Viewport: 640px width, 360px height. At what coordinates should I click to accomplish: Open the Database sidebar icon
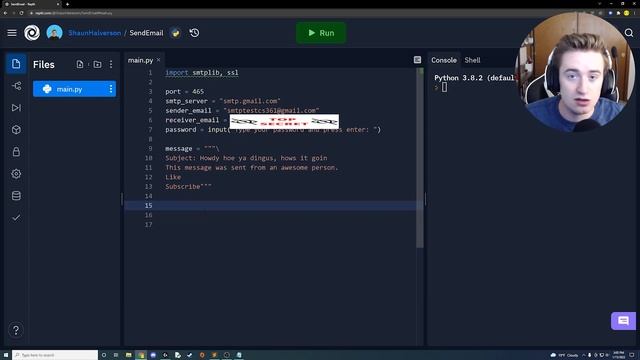point(16,196)
